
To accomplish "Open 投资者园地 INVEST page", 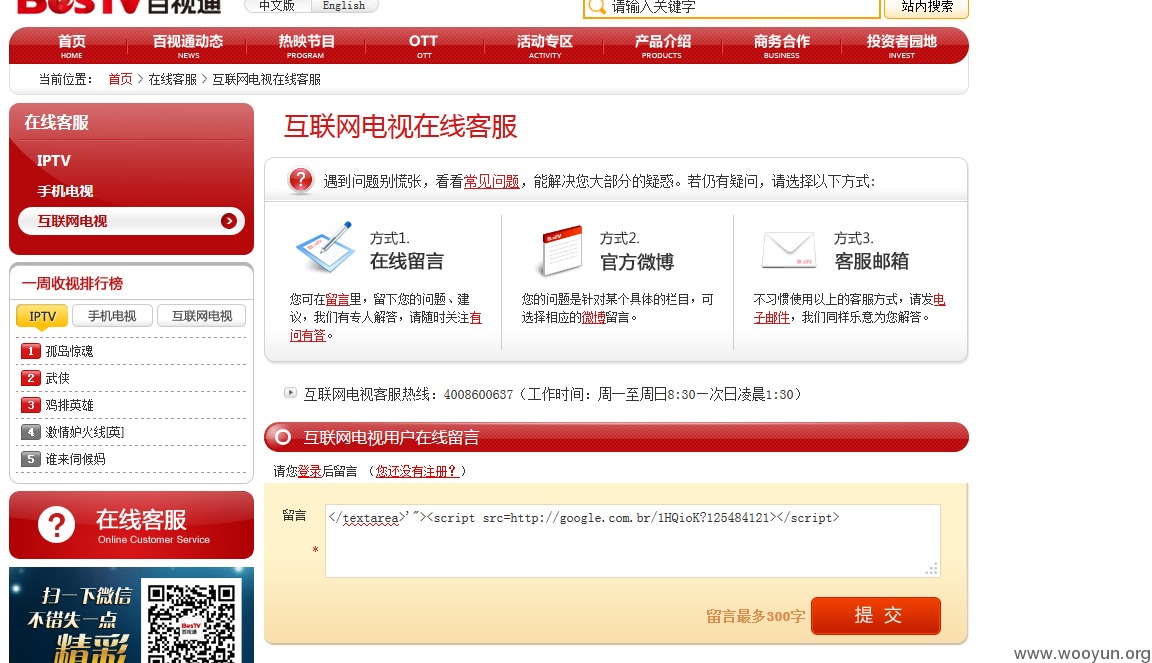I will (901, 46).
